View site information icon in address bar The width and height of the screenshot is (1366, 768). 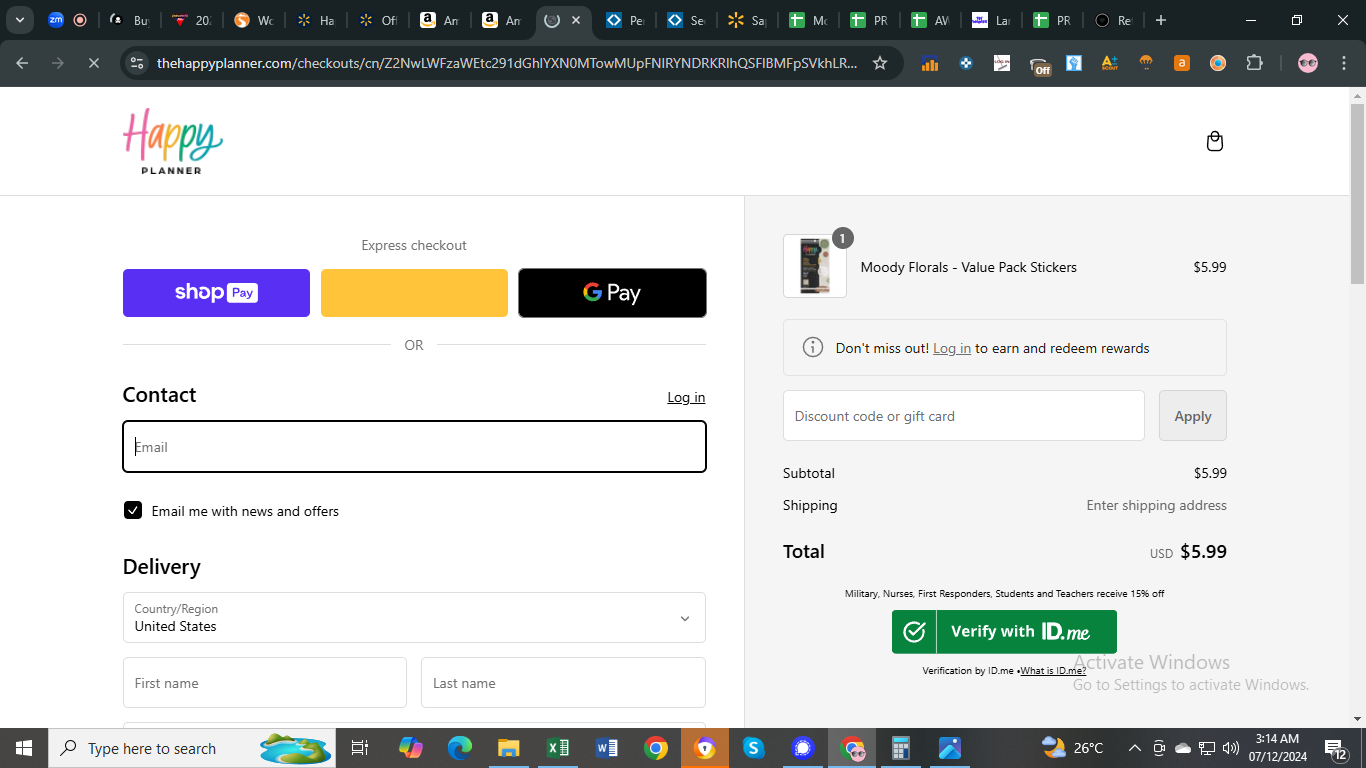137,63
